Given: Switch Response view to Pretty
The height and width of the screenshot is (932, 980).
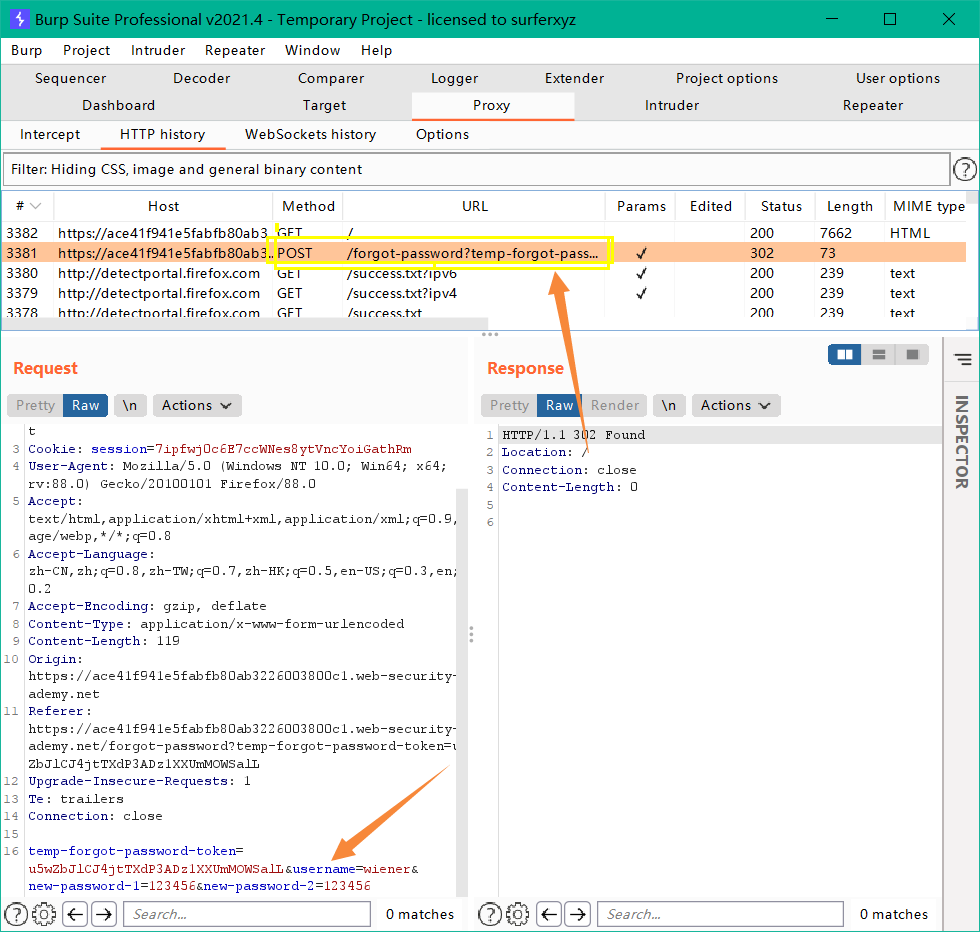Looking at the screenshot, I should point(509,405).
